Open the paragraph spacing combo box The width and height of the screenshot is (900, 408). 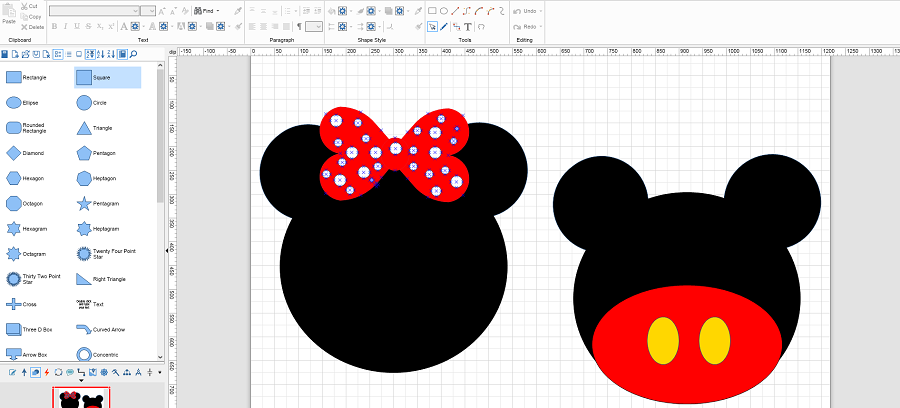click(x=314, y=26)
